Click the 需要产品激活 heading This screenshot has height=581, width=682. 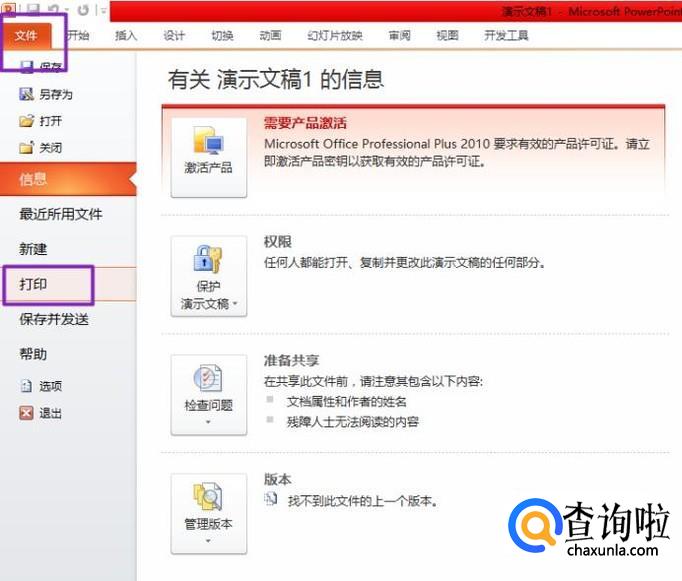(305, 123)
